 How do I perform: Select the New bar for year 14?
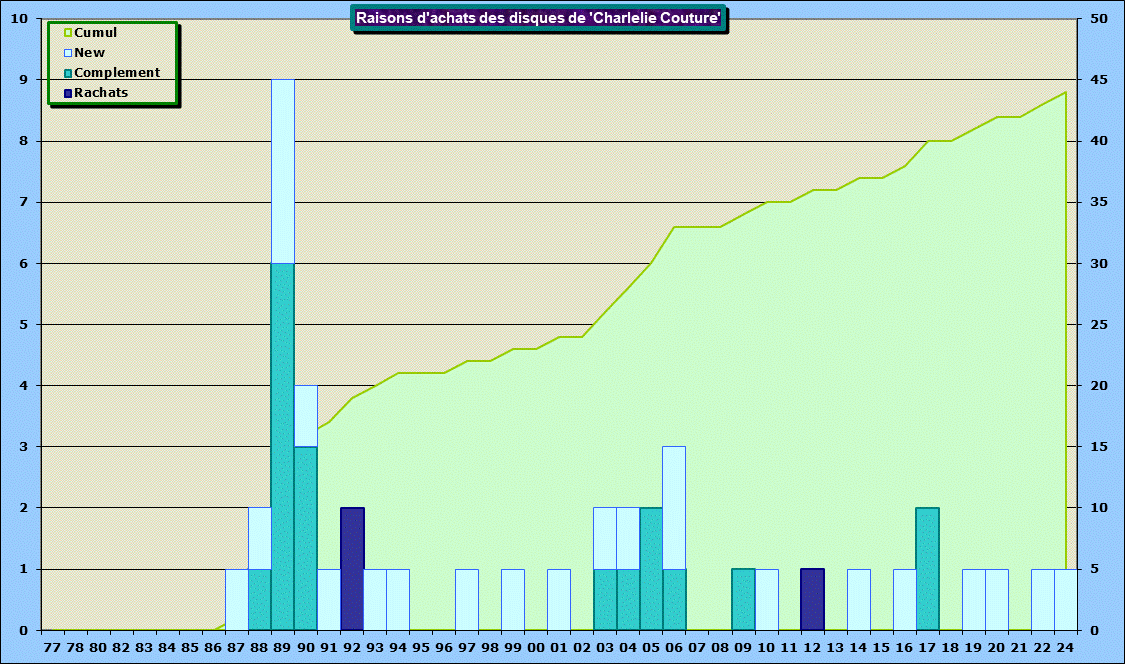858,599
